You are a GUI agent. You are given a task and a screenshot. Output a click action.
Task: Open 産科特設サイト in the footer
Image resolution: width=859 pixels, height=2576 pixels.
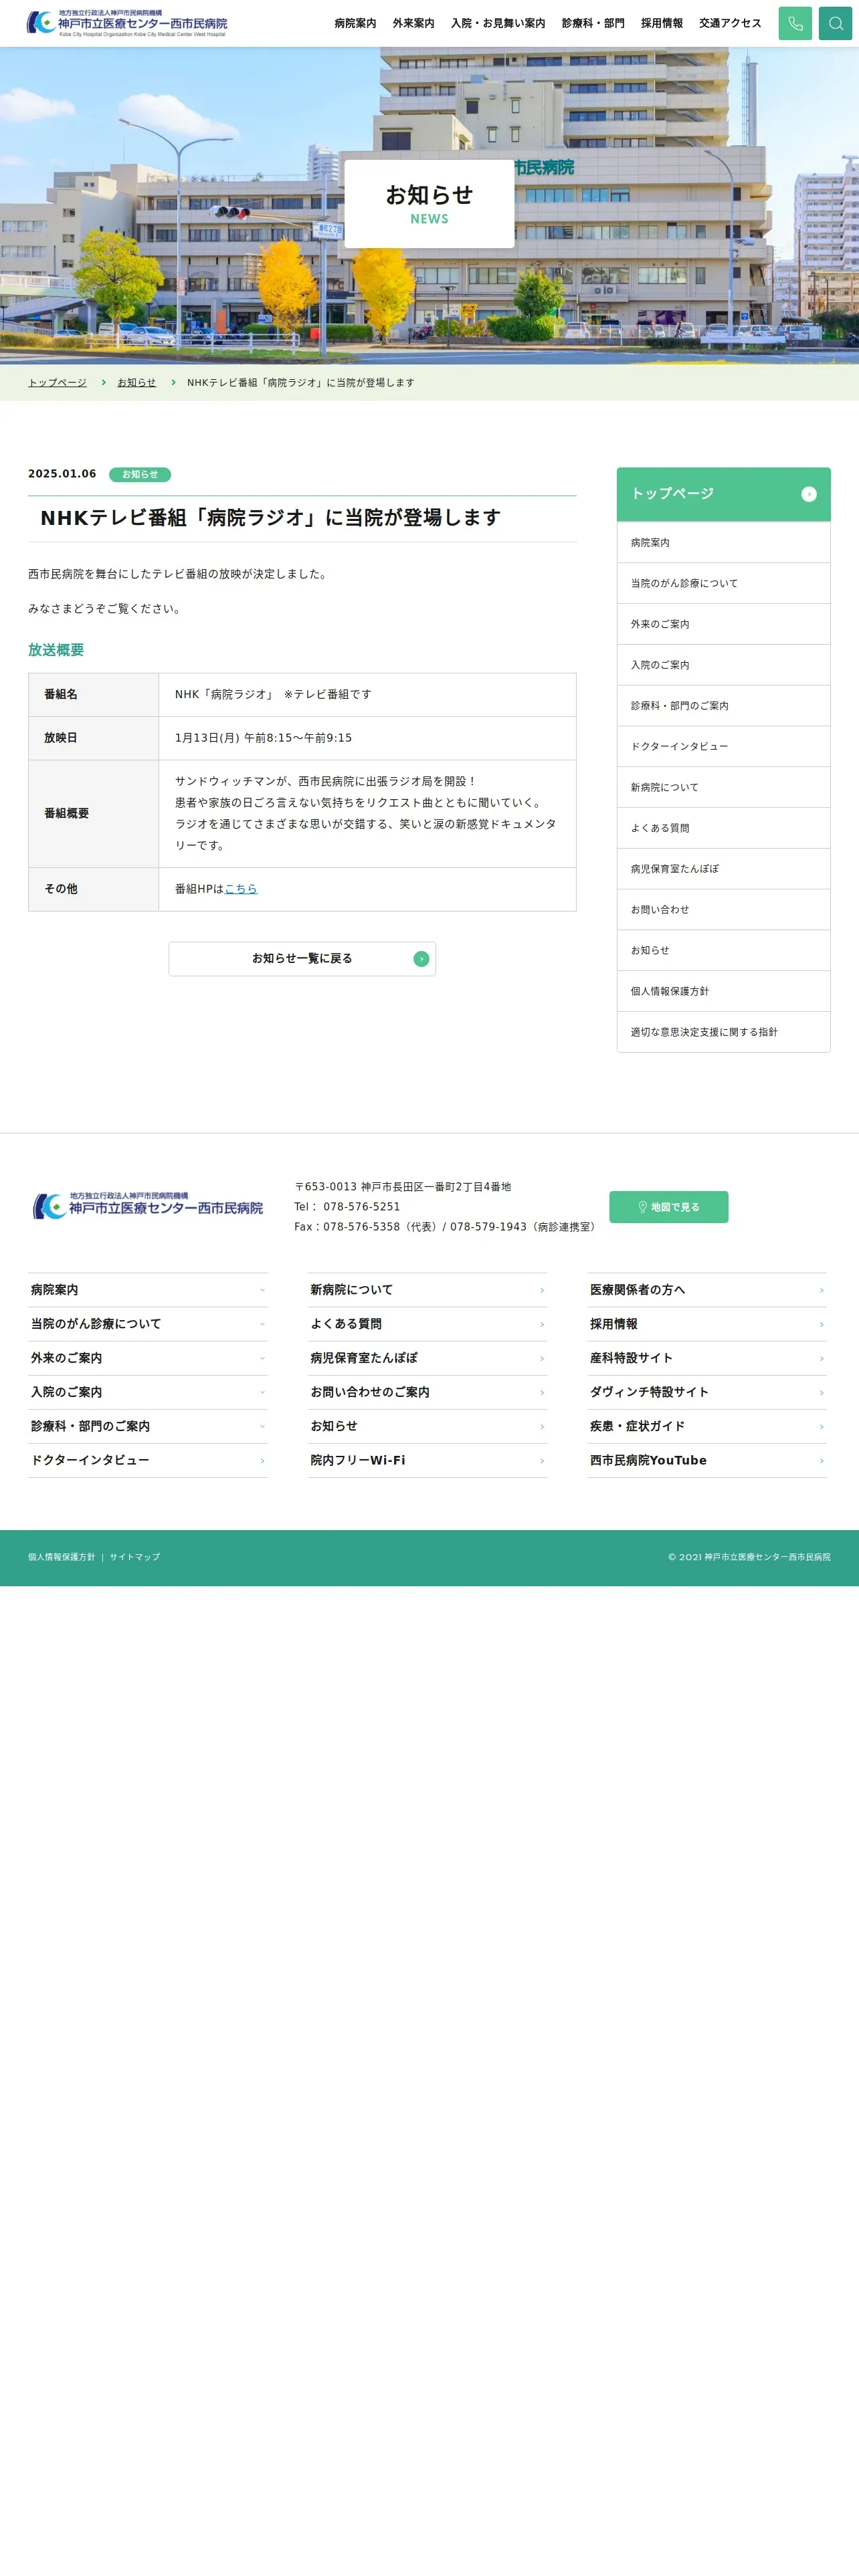pyautogui.click(x=707, y=1358)
